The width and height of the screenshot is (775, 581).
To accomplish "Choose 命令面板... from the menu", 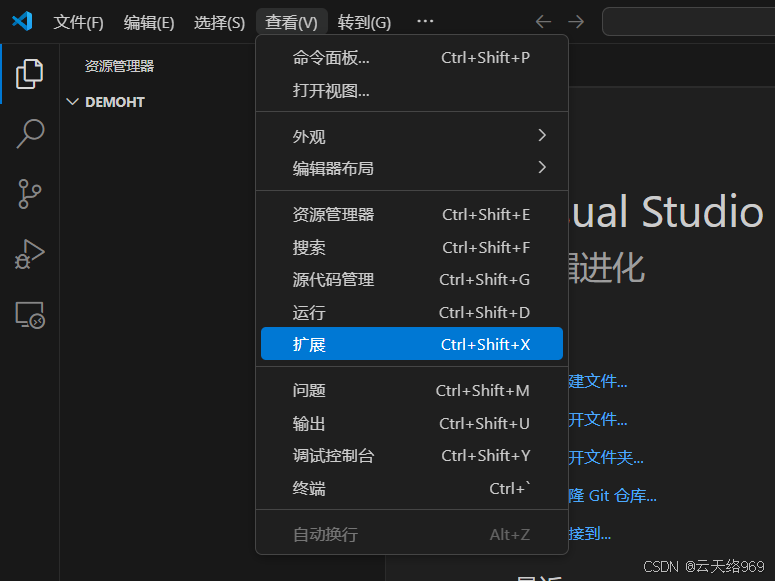I will click(412, 58).
